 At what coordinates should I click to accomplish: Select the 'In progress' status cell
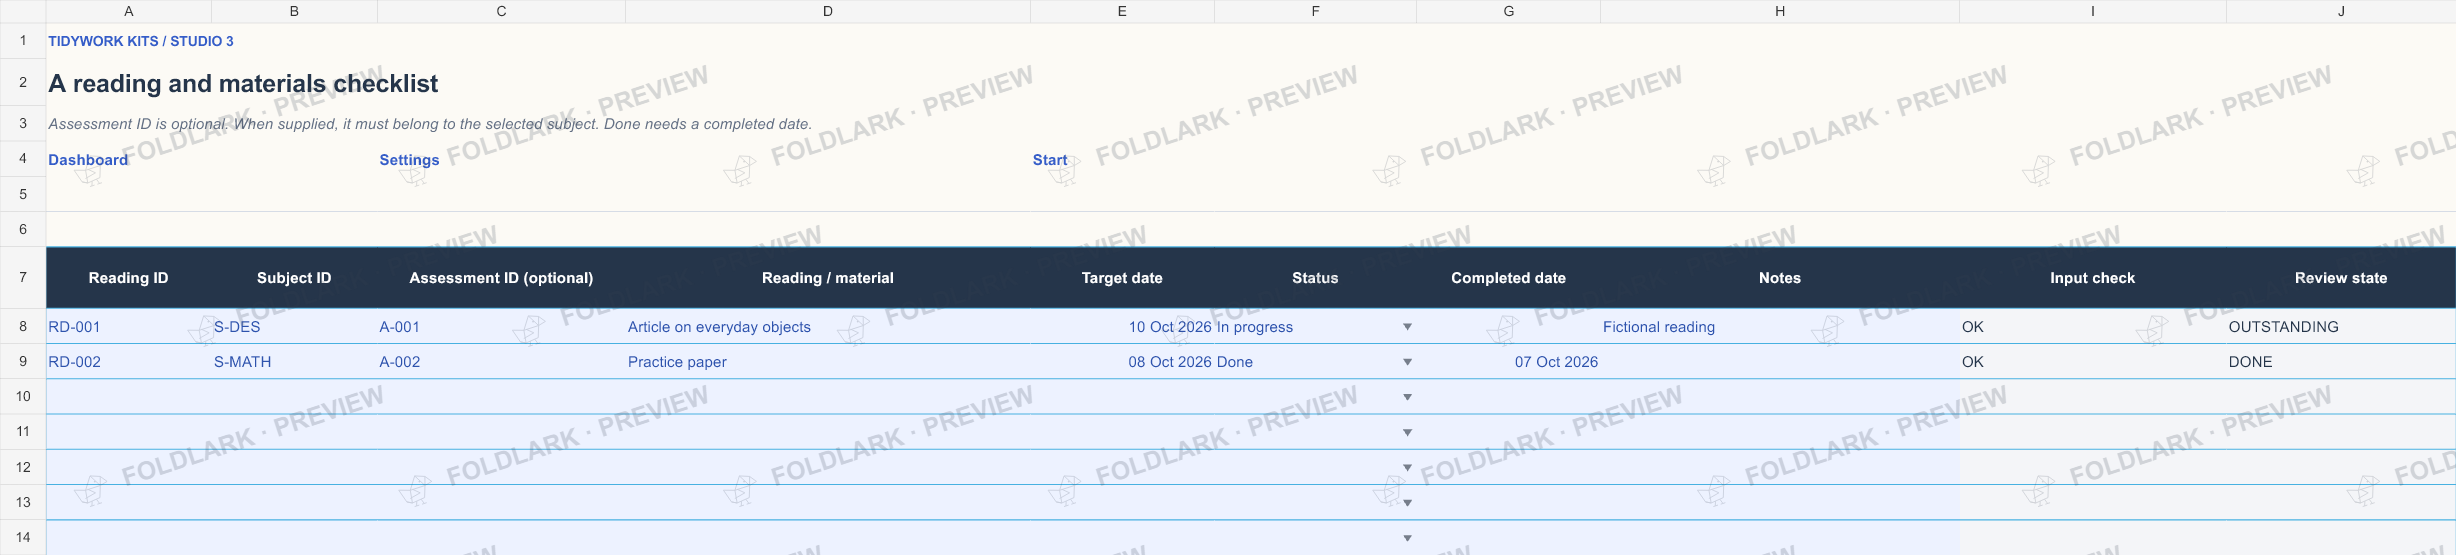1315,327
